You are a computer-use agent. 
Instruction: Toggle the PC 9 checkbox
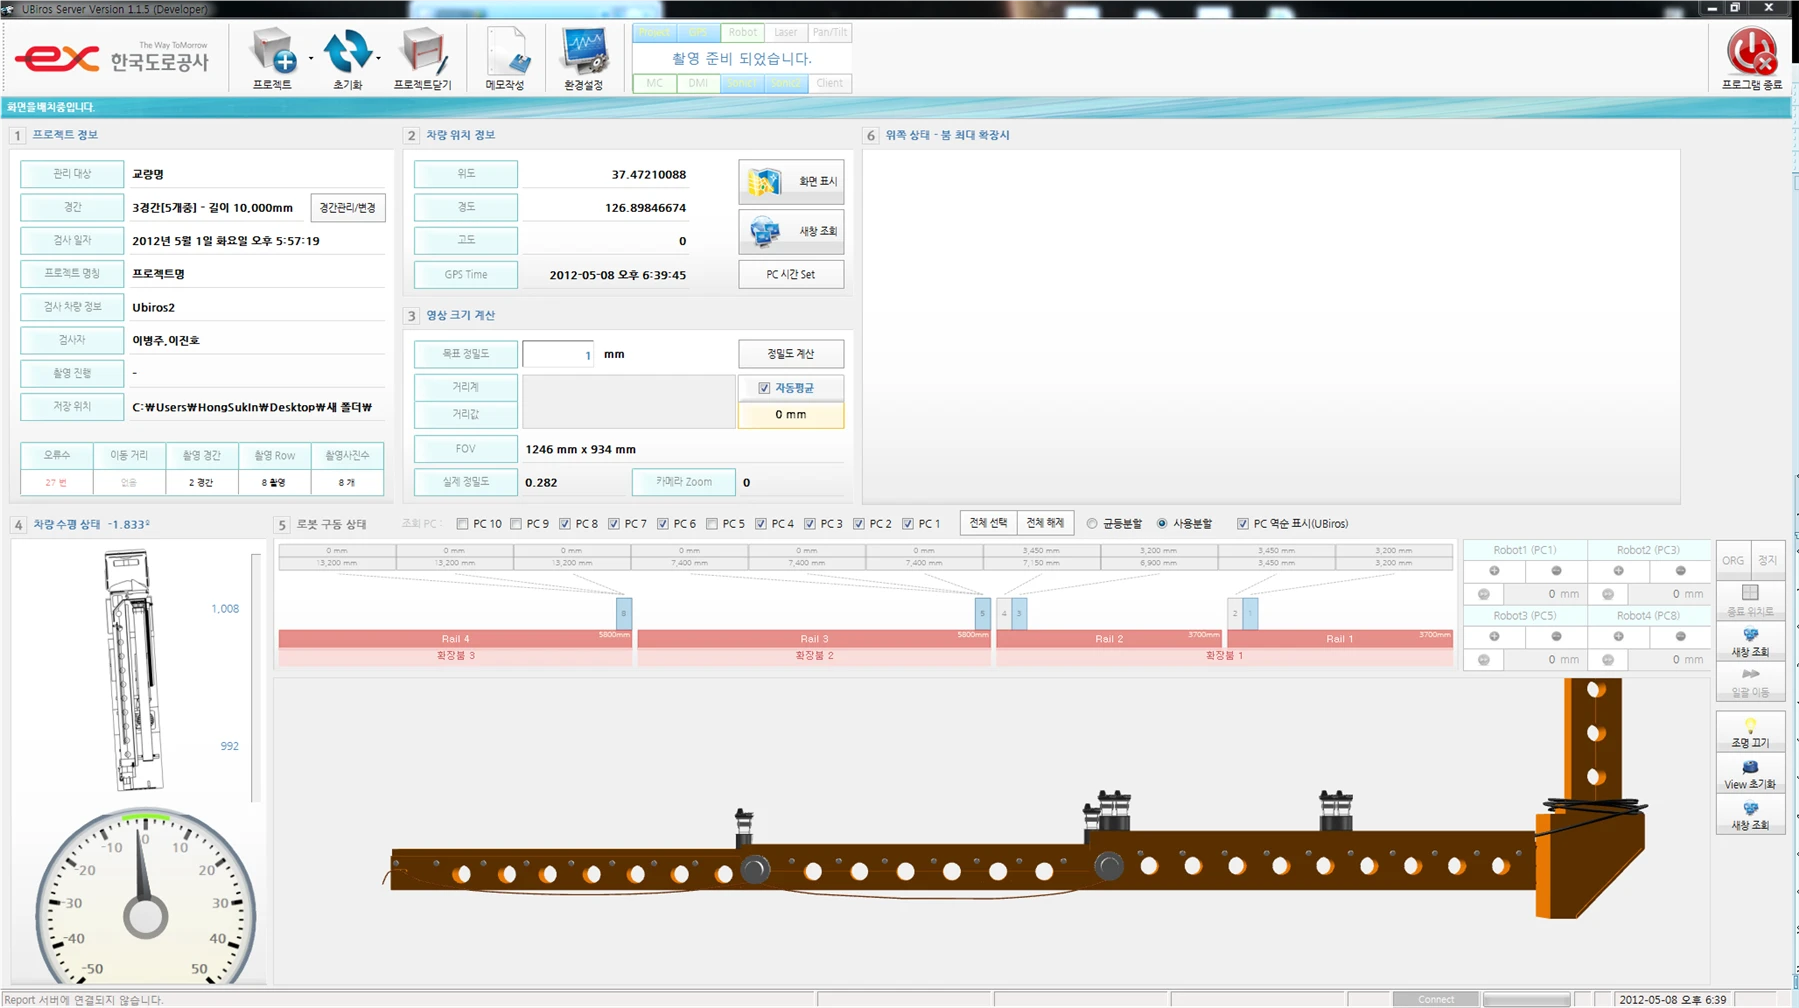(x=516, y=524)
